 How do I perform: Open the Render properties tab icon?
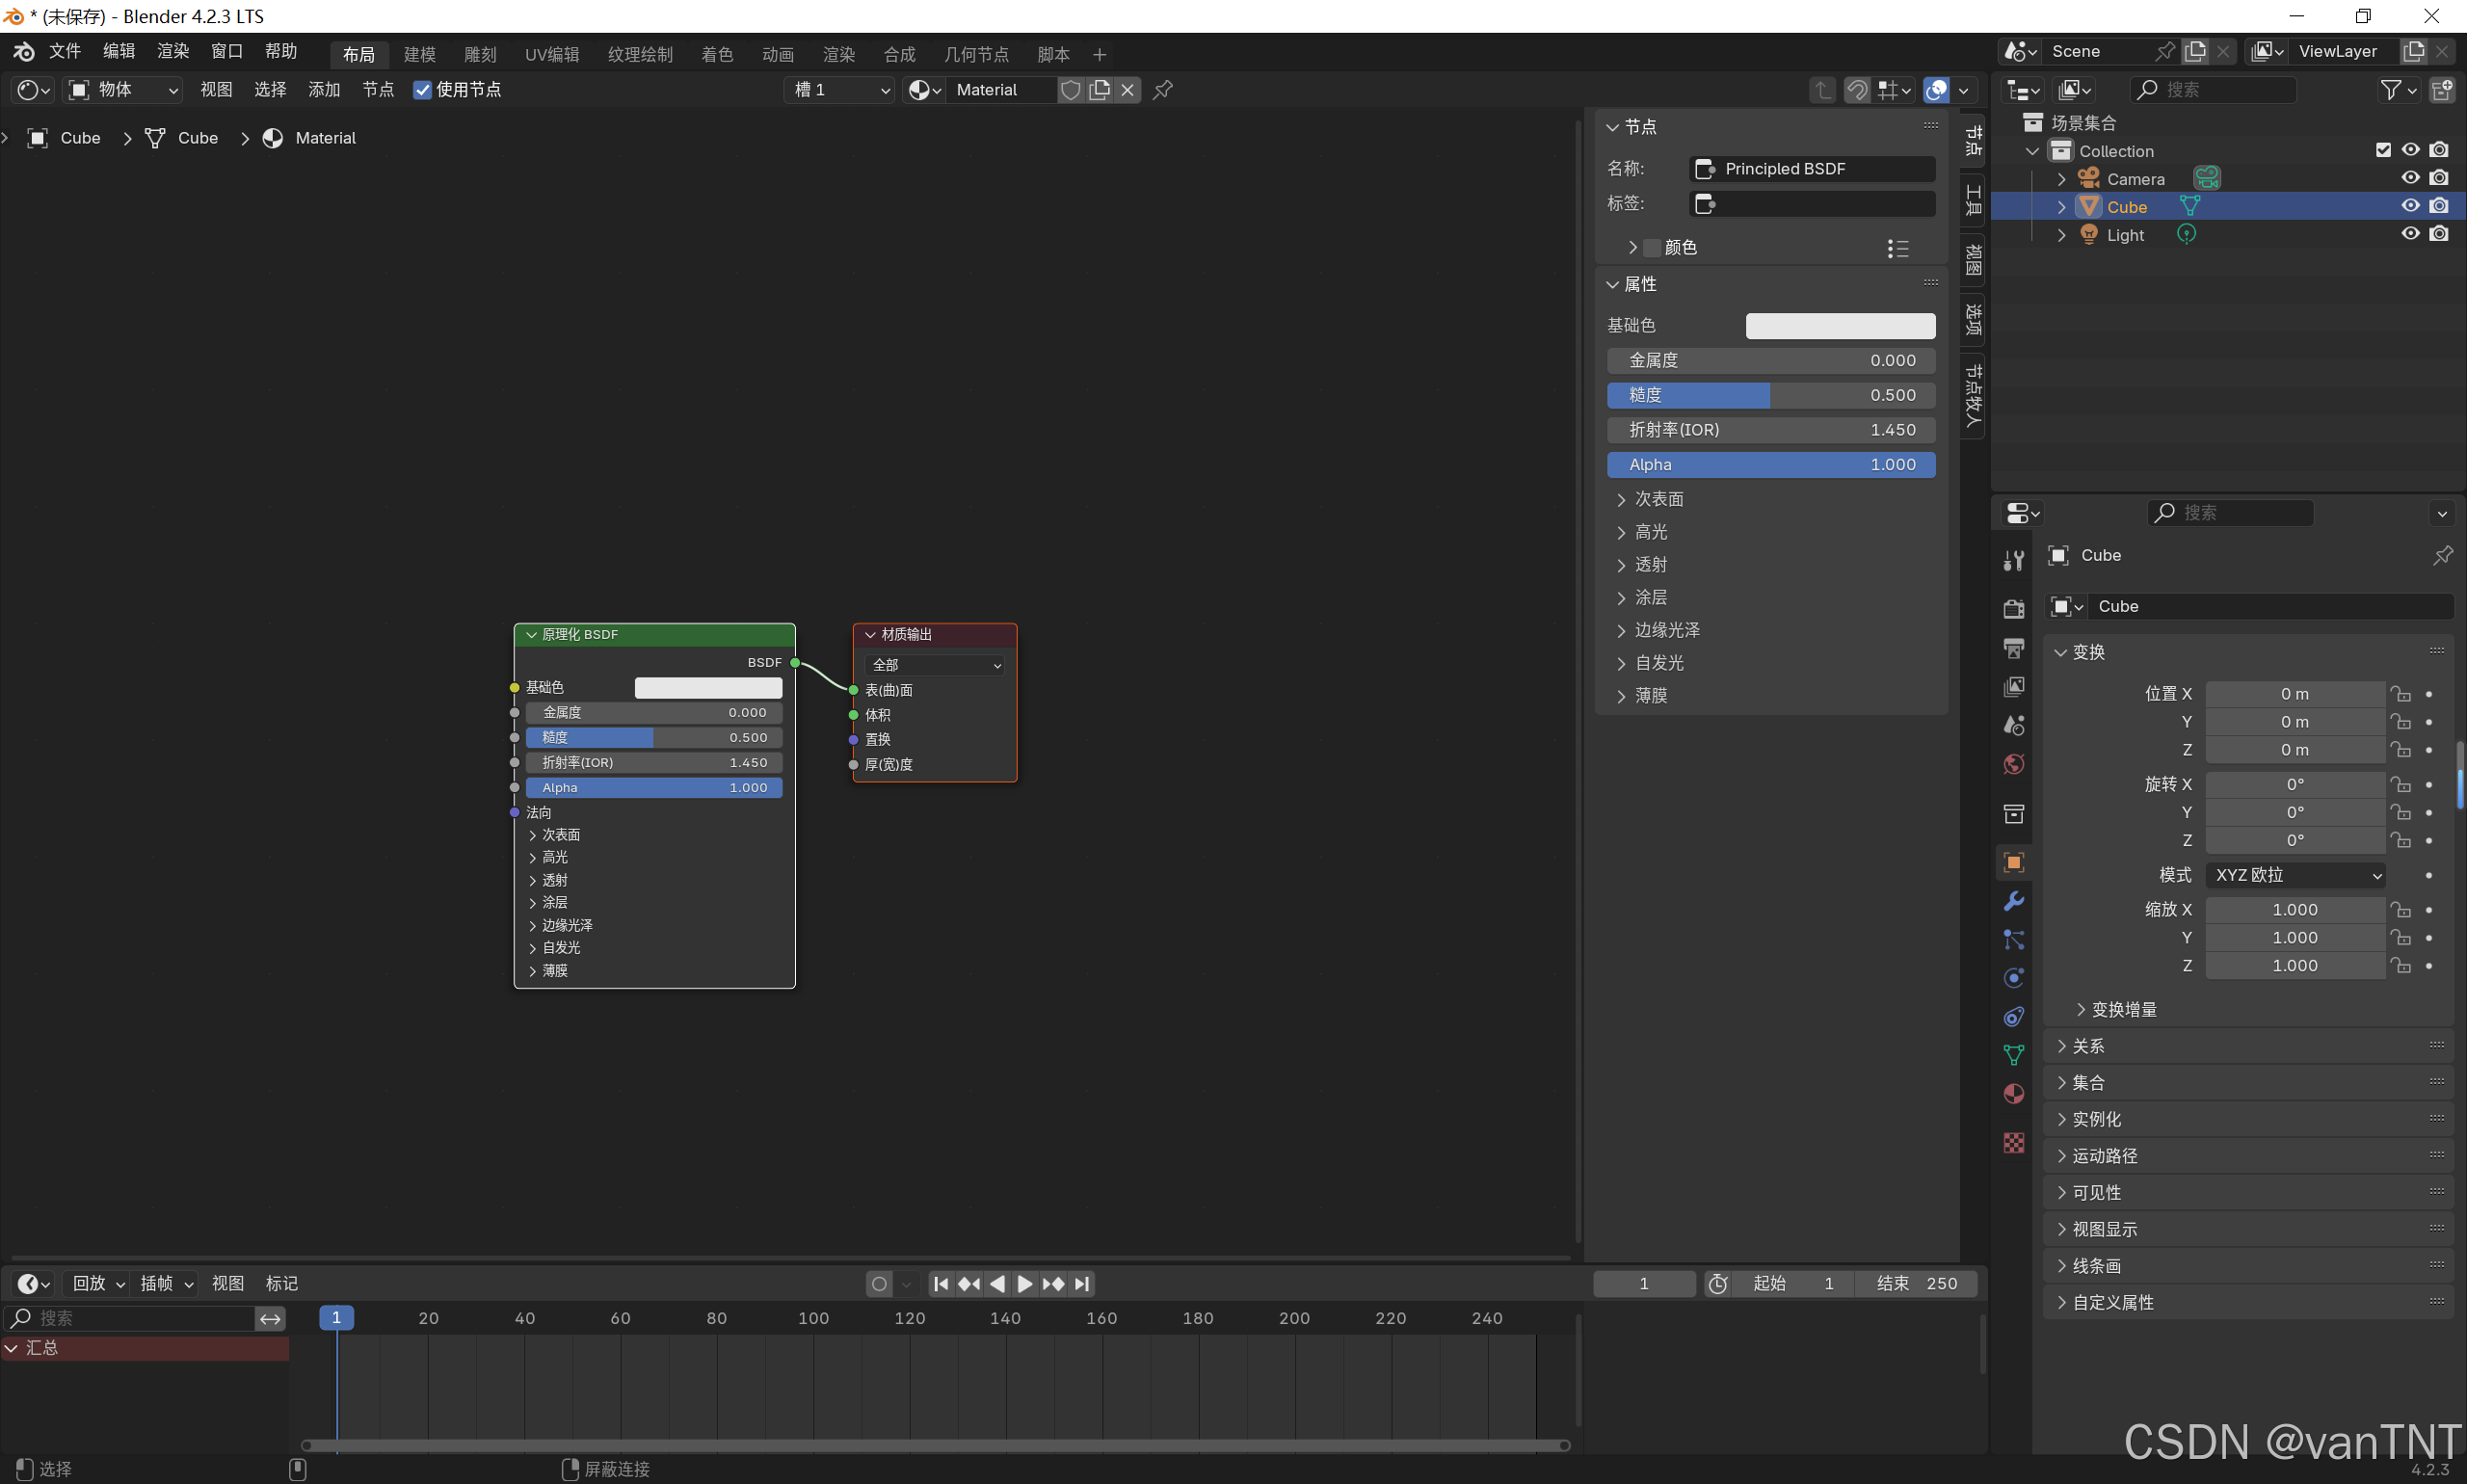(2014, 609)
